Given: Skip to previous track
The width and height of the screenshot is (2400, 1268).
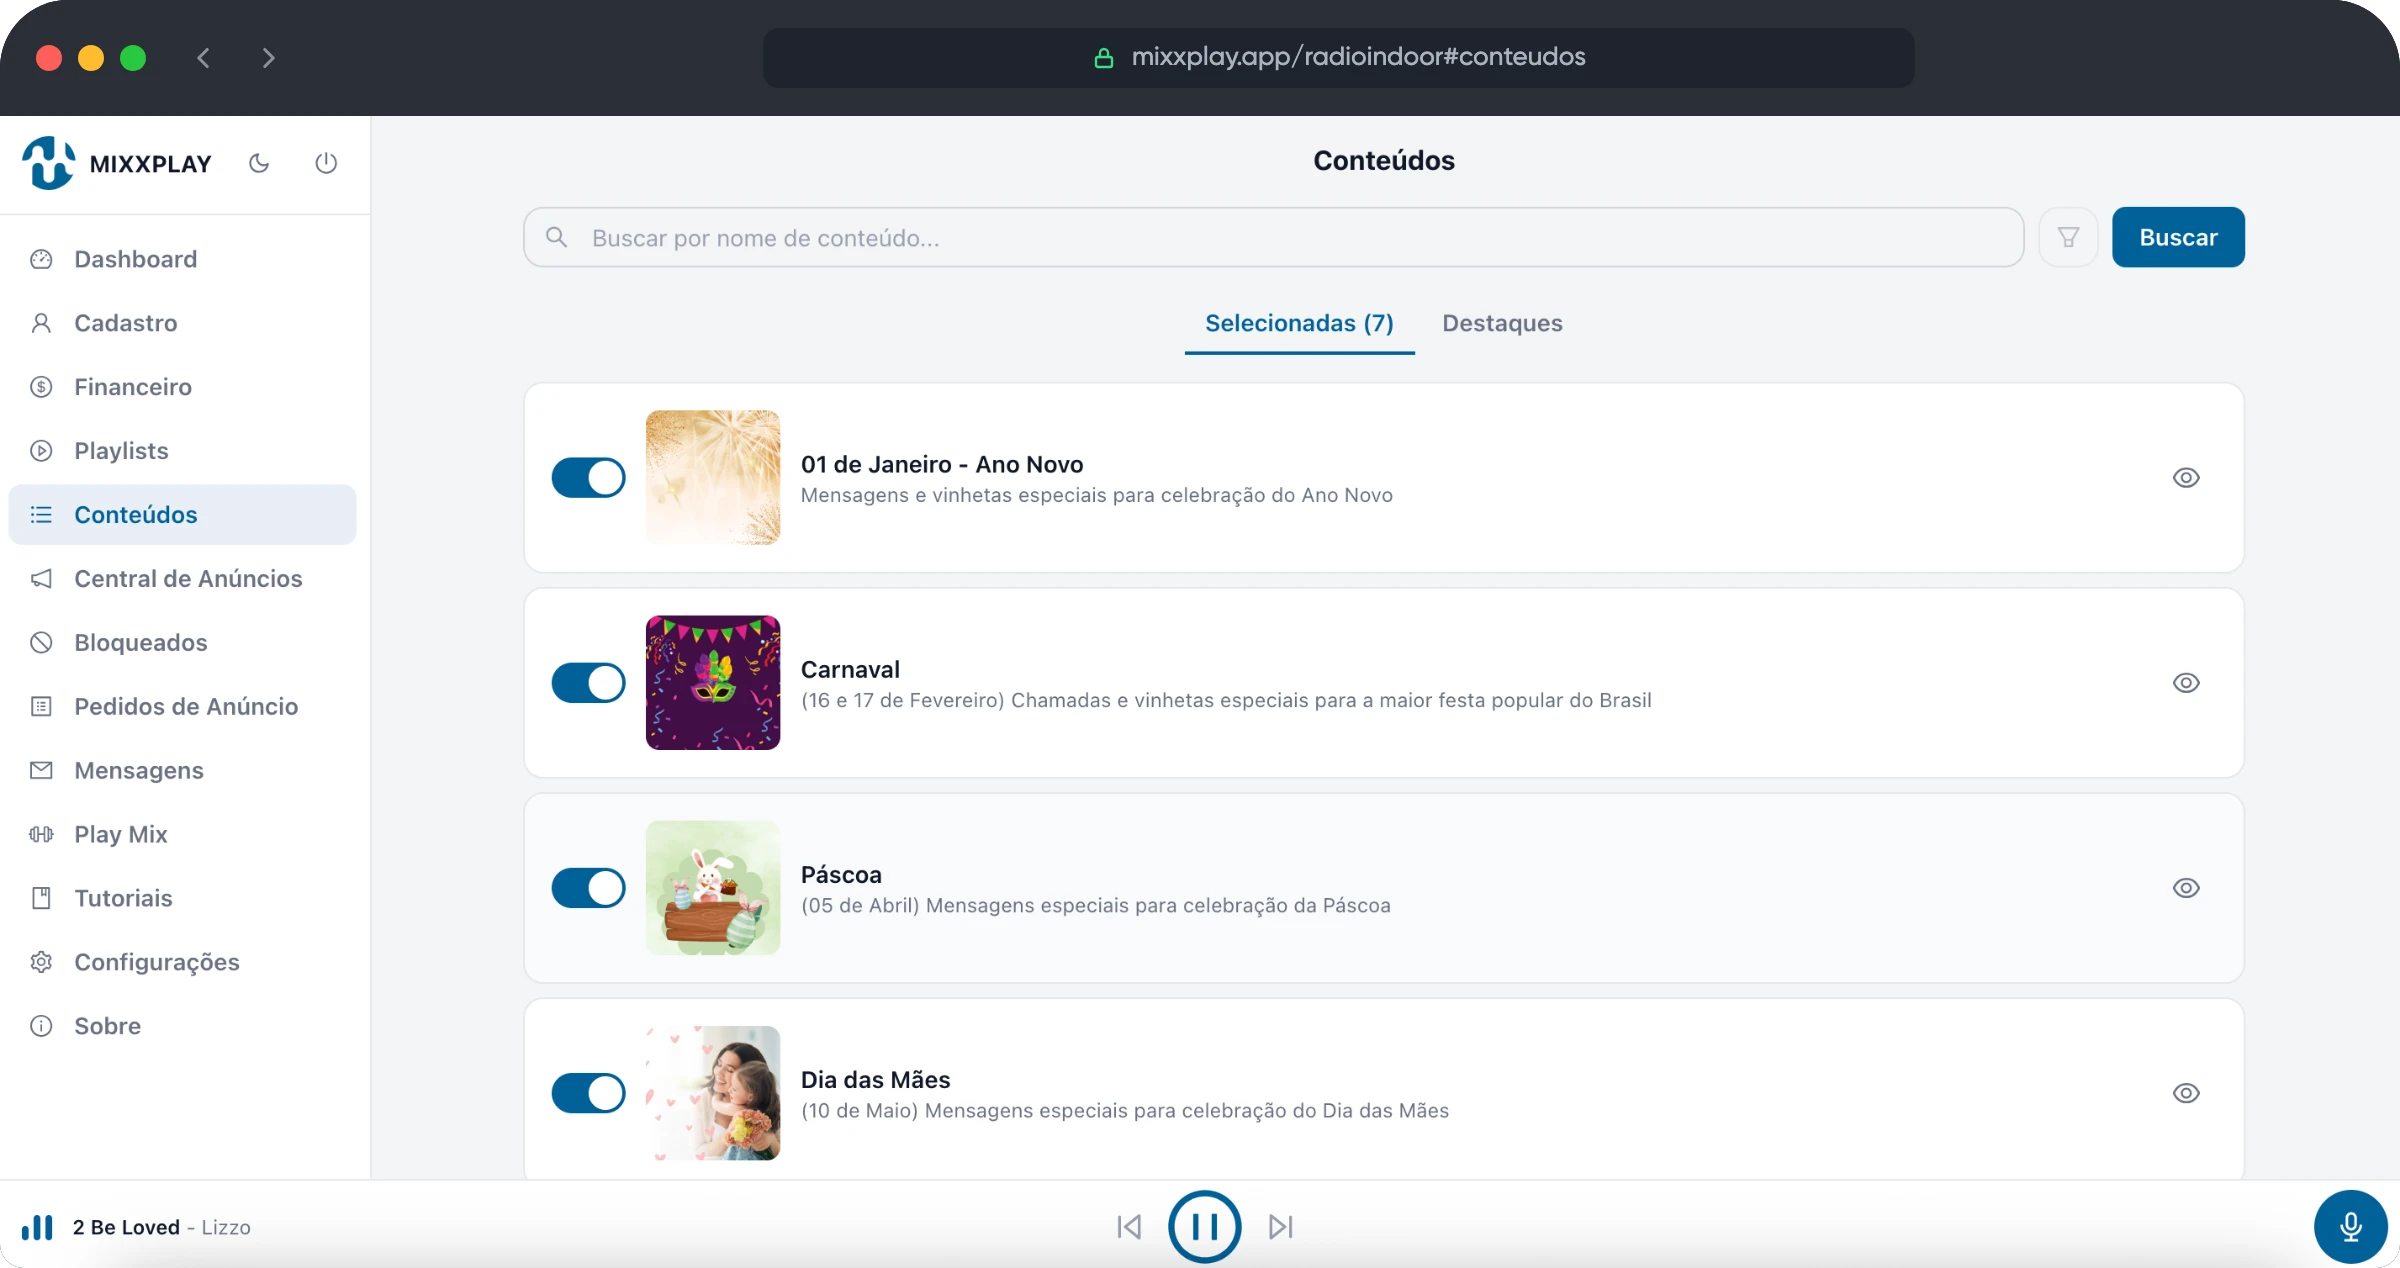Looking at the screenshot, I should (x=1129, y=1227).
